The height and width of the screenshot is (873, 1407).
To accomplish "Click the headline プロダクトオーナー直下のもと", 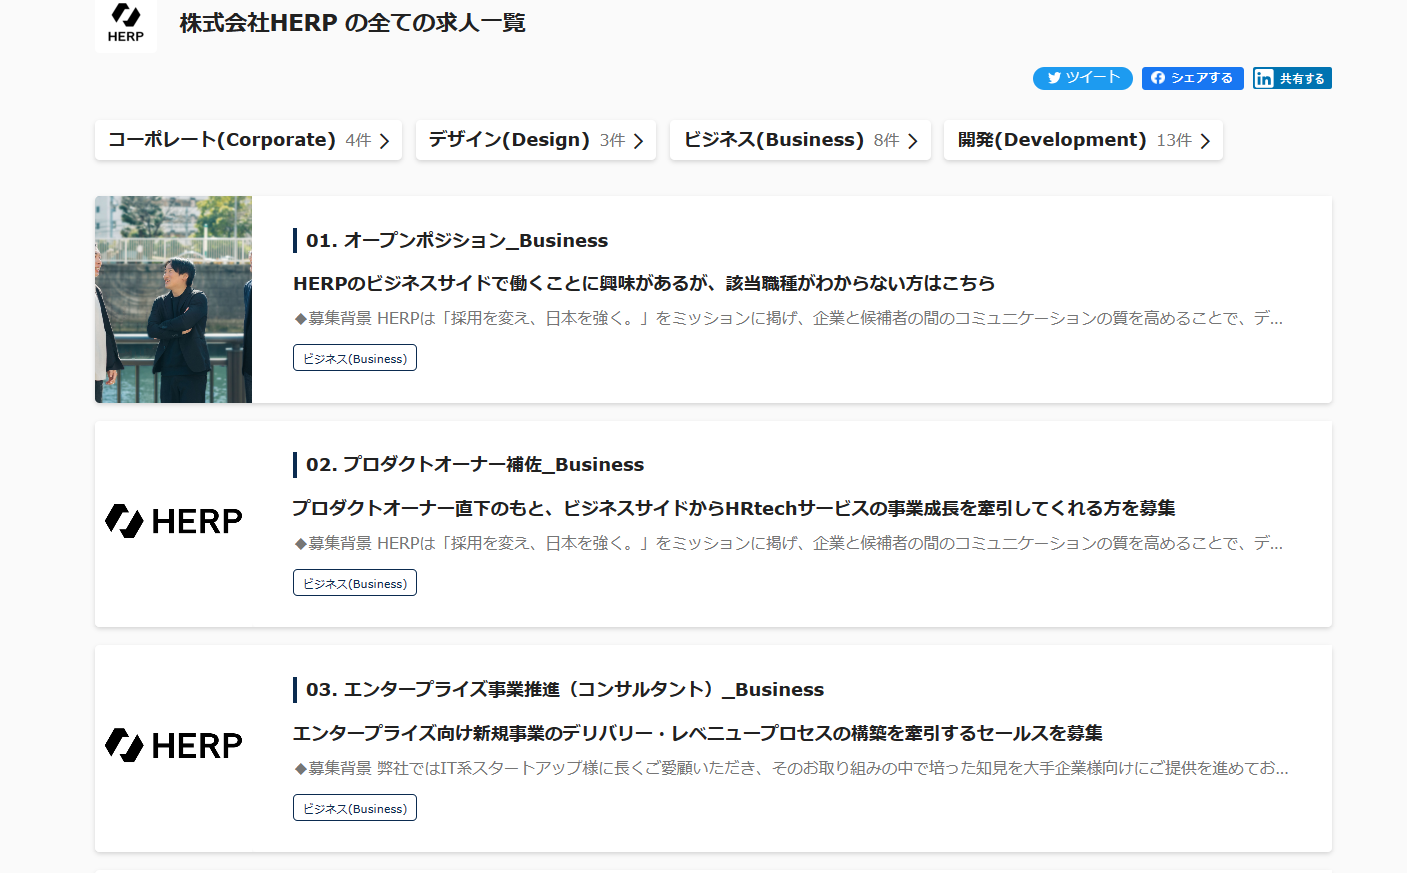I will tap(734, 508).
